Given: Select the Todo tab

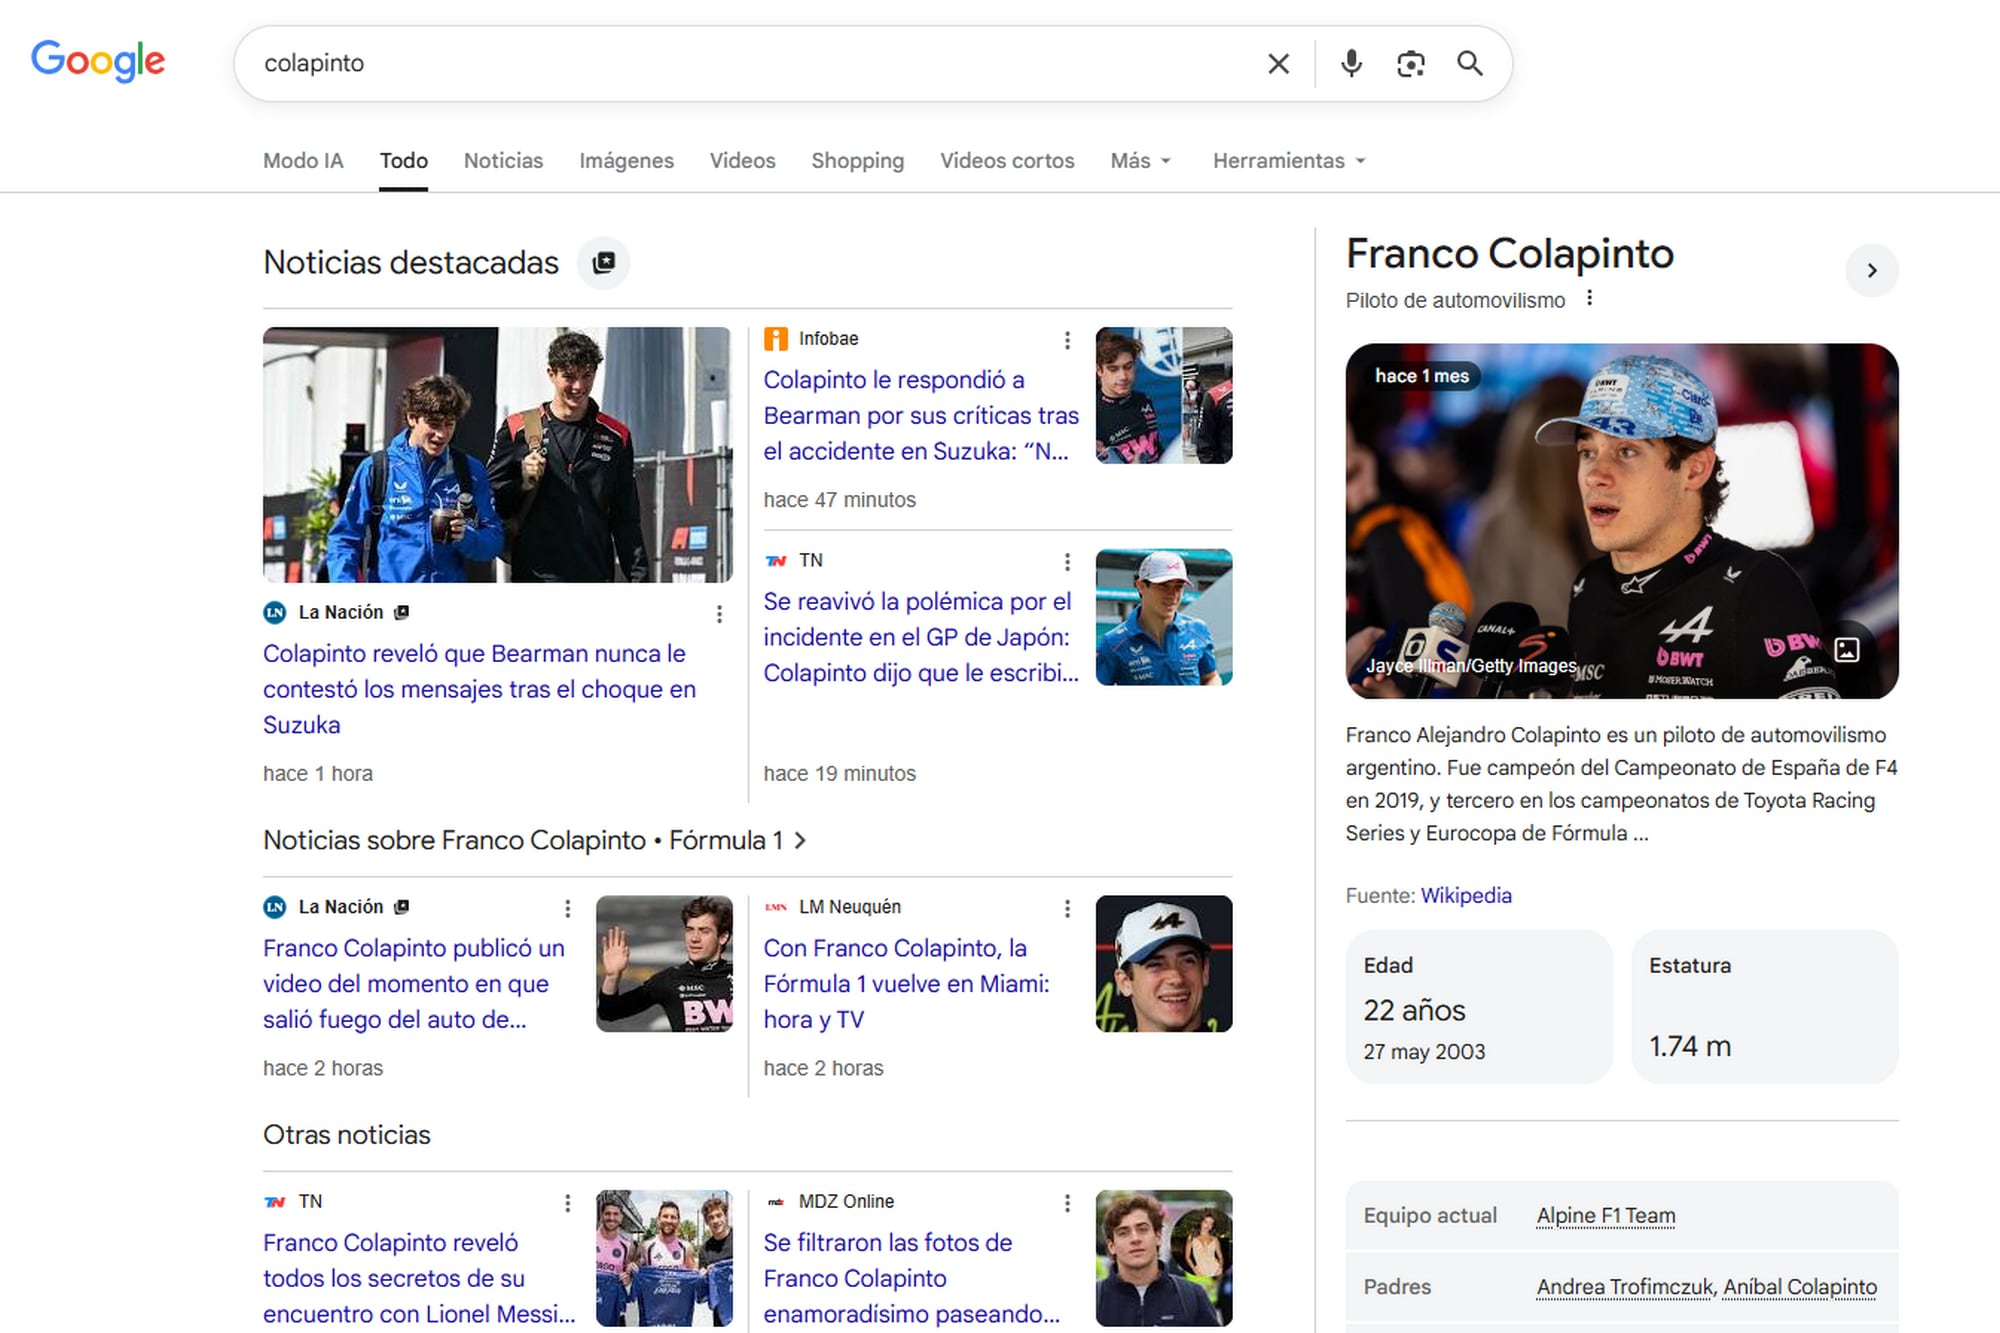Looking at the screenshot, I should [x=404, y=161].
